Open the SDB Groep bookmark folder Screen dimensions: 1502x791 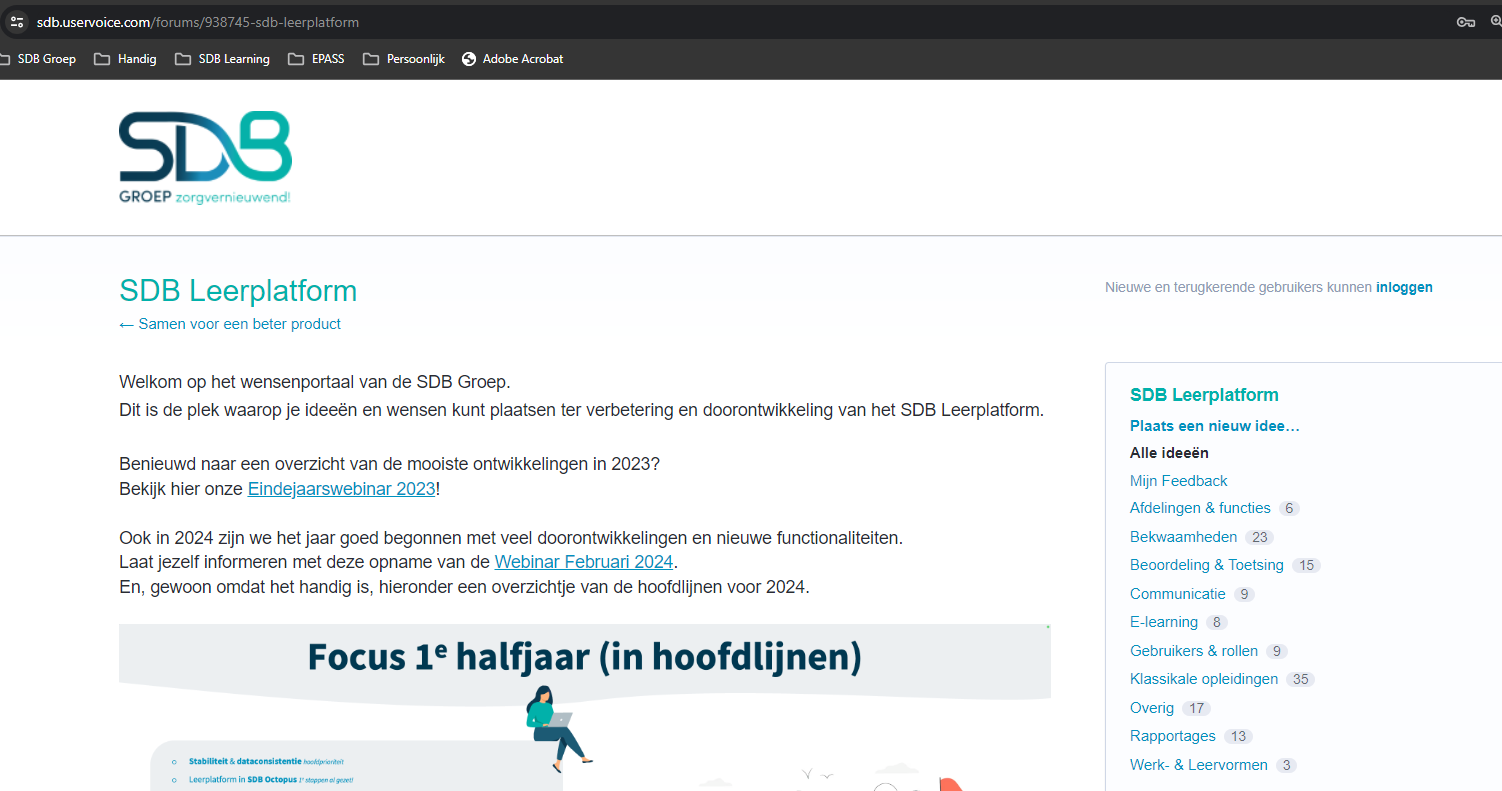point(37,59)
